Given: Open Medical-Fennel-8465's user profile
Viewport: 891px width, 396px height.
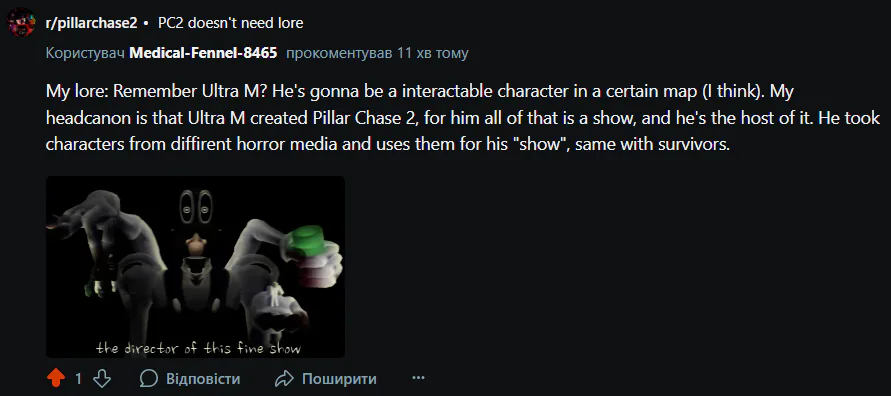Looking at the screenshot, I should [x=203, y=53].
